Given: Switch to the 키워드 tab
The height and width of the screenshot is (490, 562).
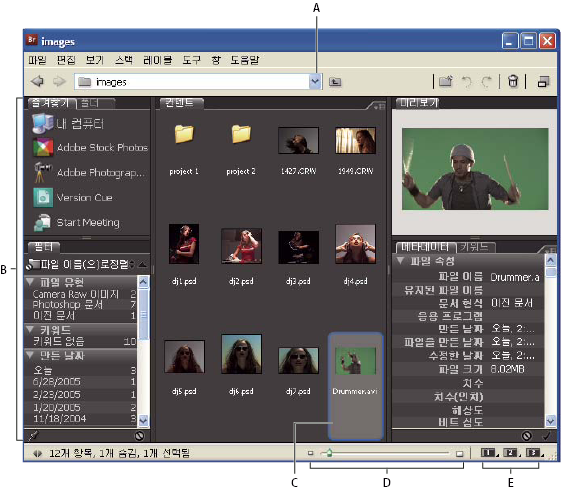Looking at the screenshot, I should tap(475, 247).
